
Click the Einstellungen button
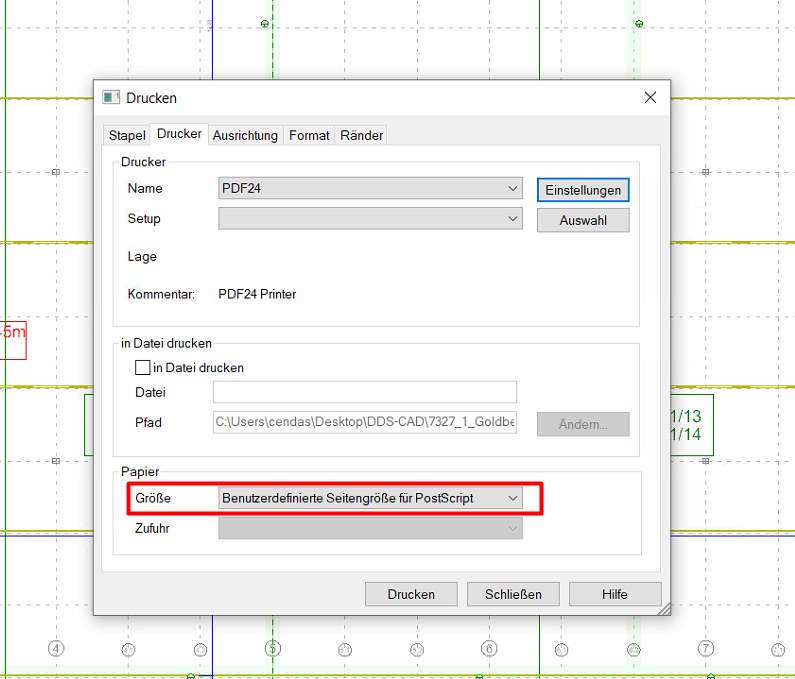pos(583,190)
